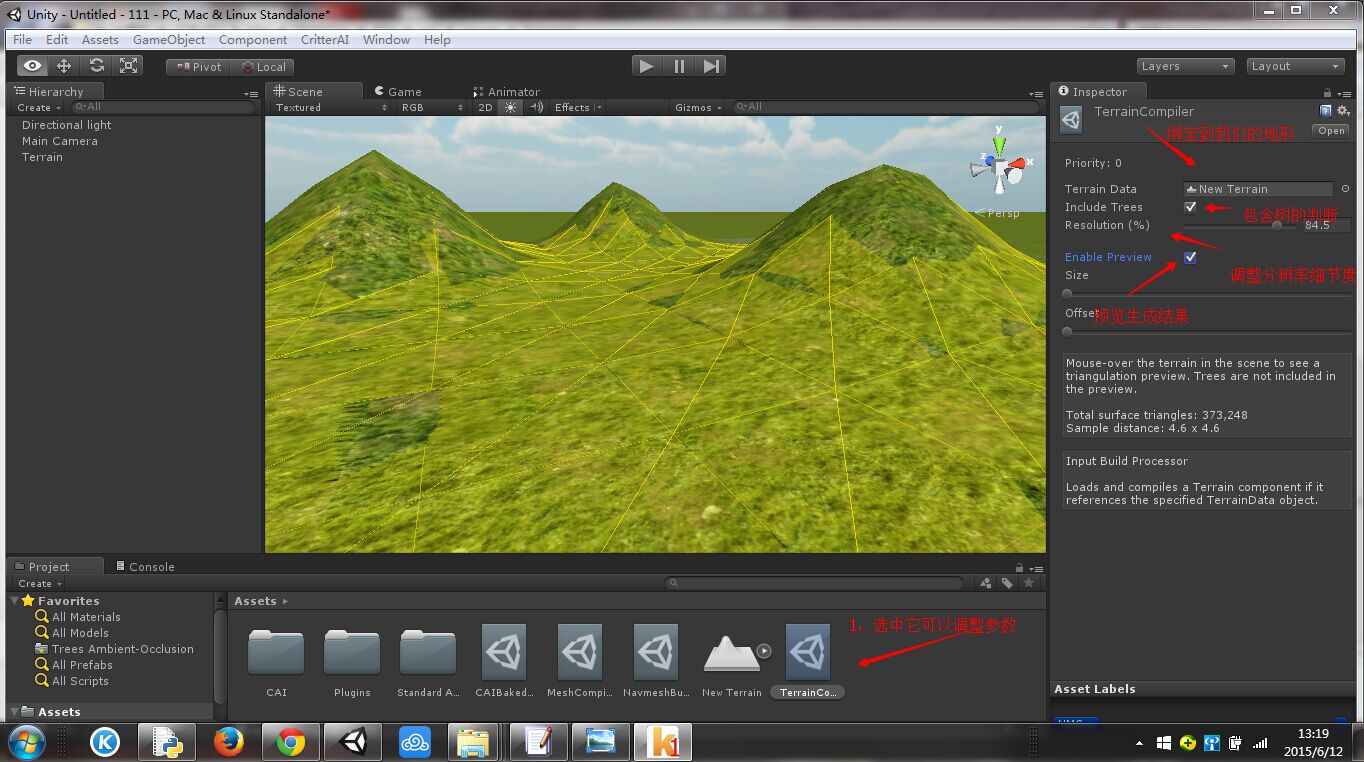Image resolution: width=1364 pixels, height=762 pixels.
Task: Disable the Enable Preview checkbox
Action: point(1190,257)
